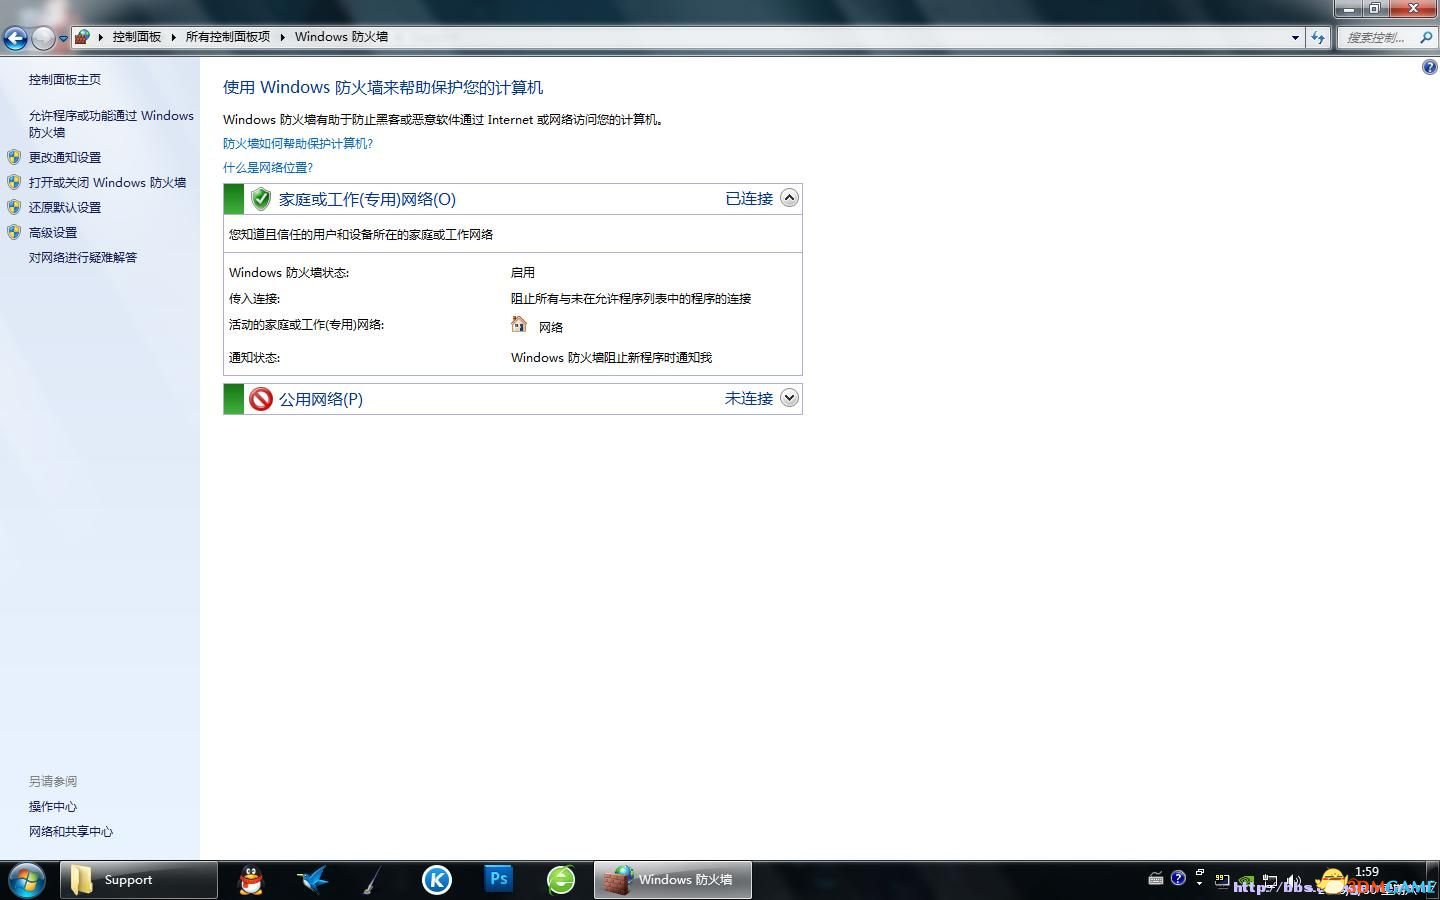Open 什么是网络位置? help link

pos(268,167)
